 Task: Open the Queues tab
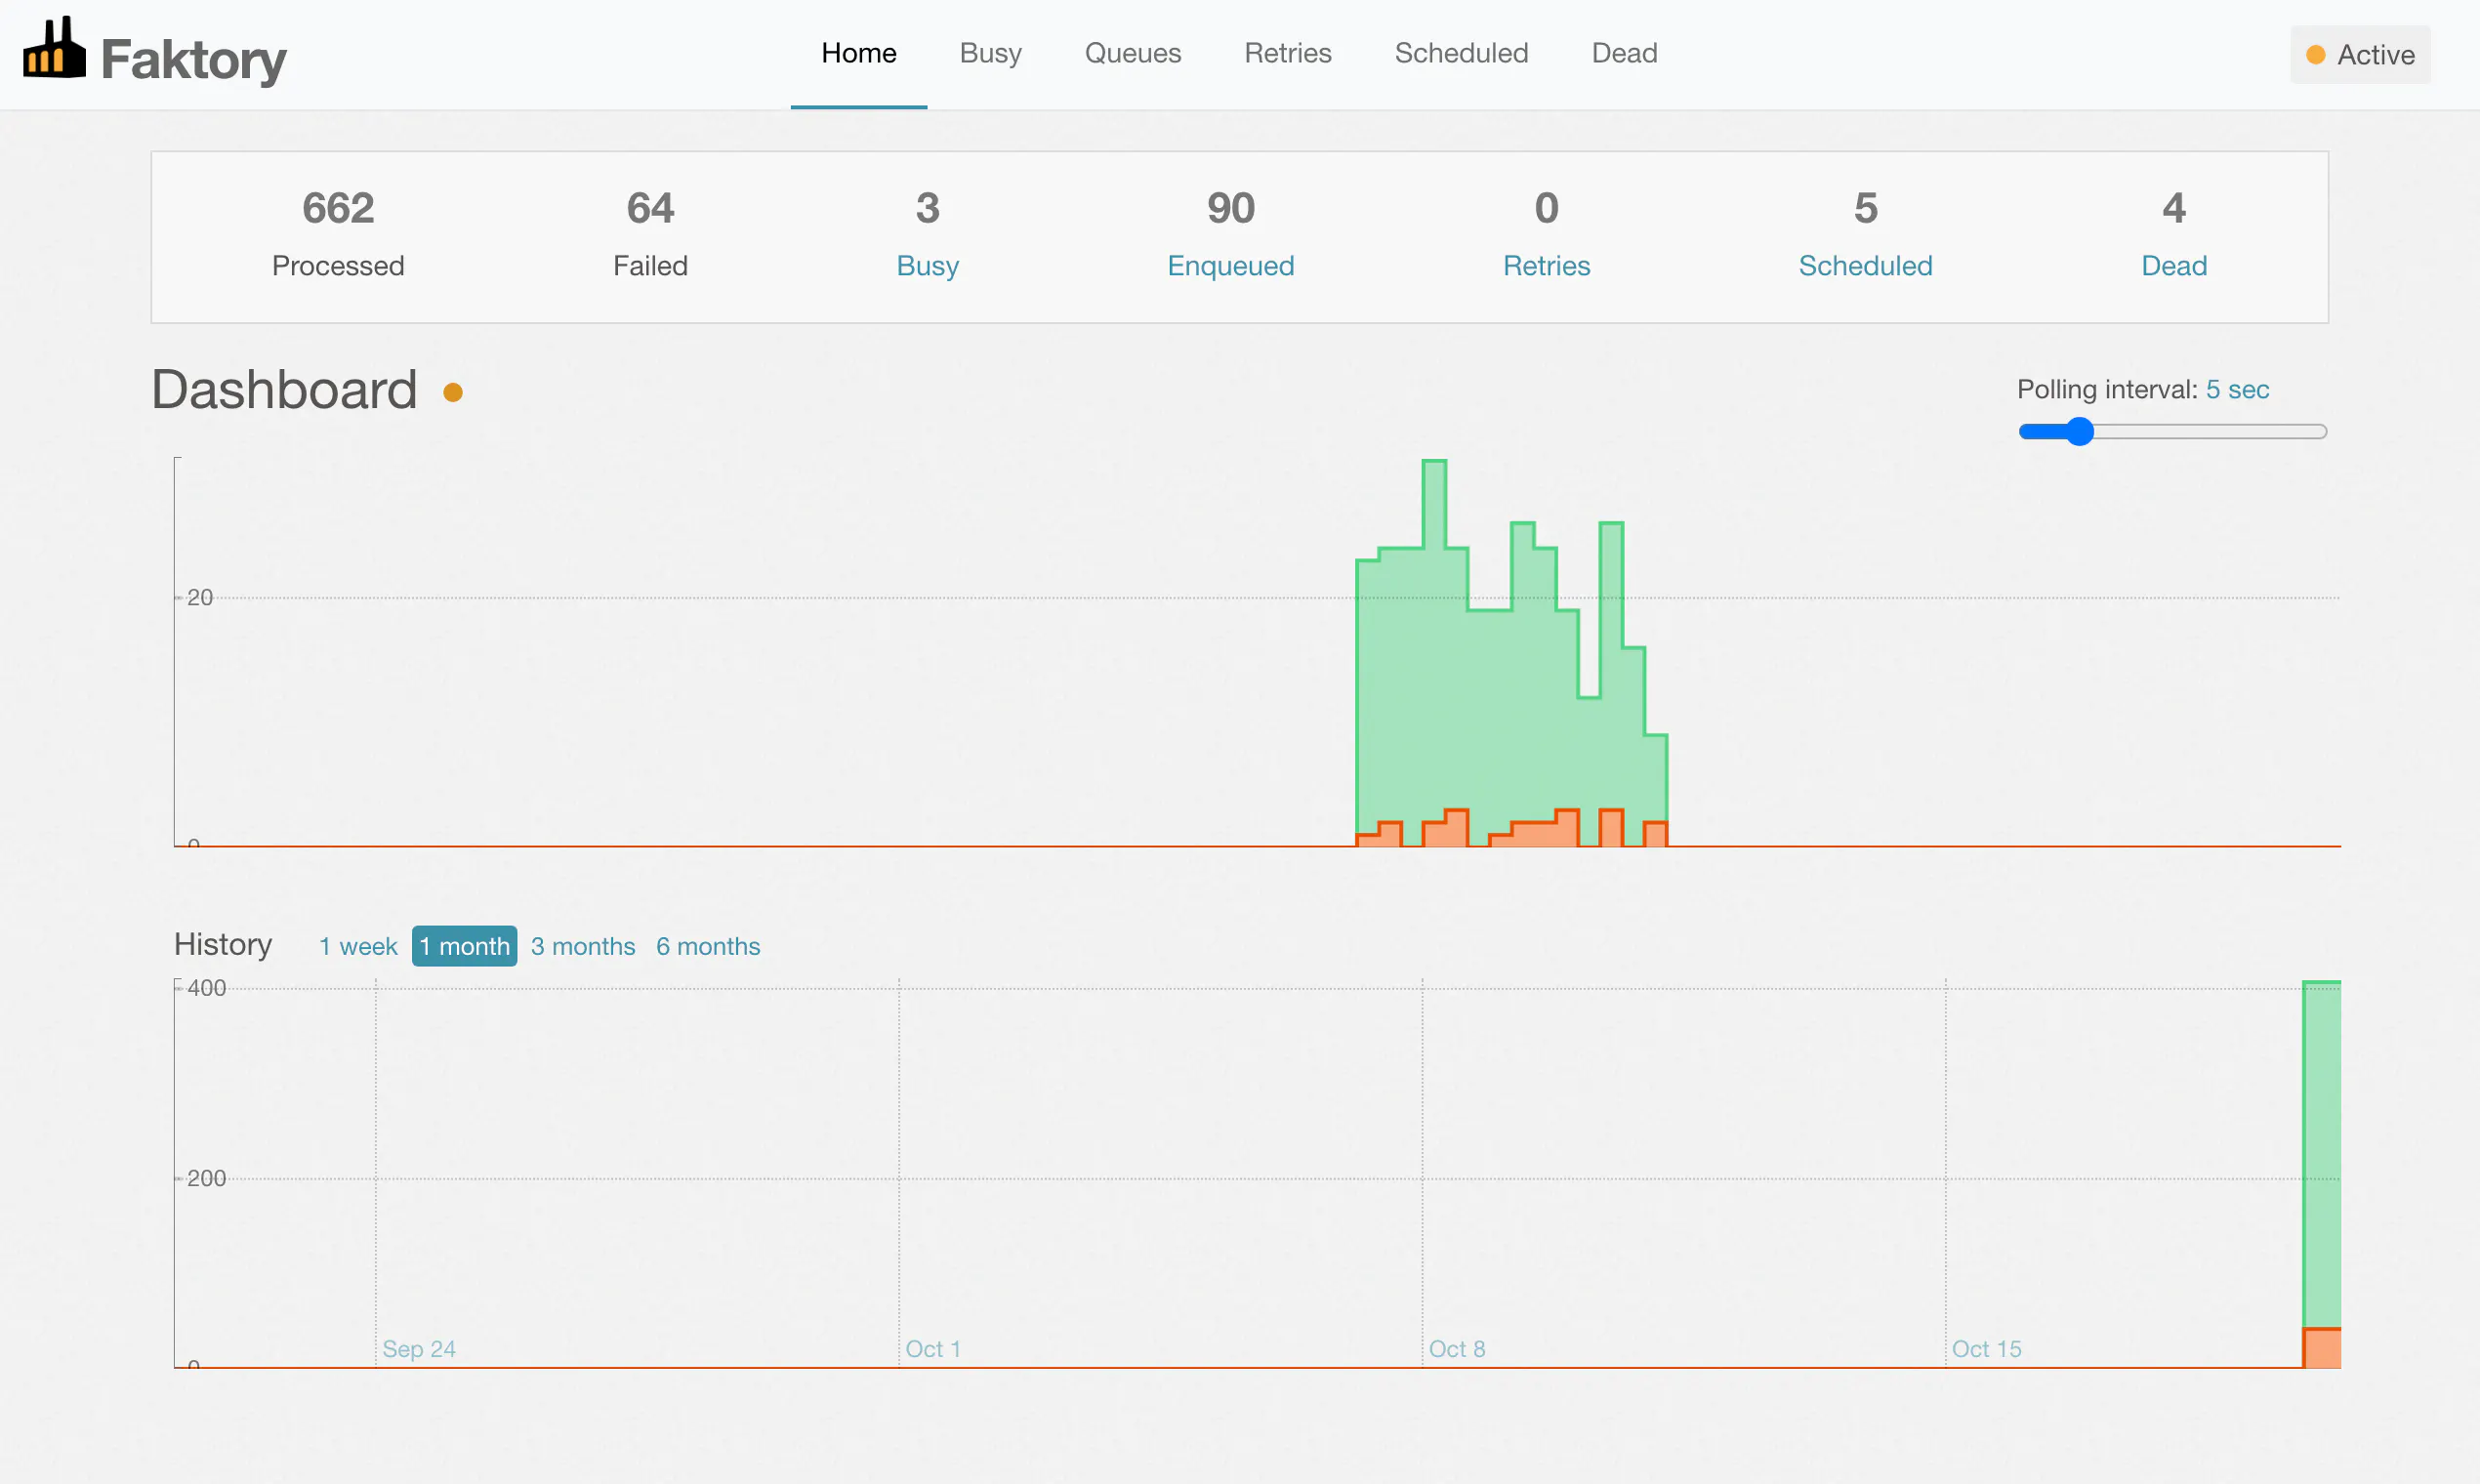pyautogui.click(x=1133, y=53)
